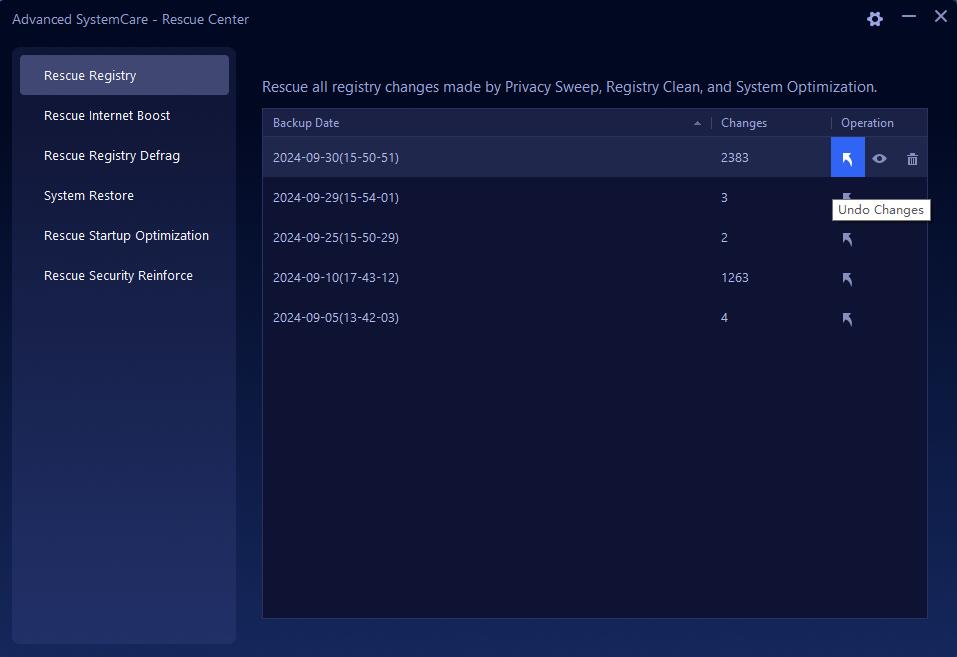Click the 2383 changes value

pos(734,158)
